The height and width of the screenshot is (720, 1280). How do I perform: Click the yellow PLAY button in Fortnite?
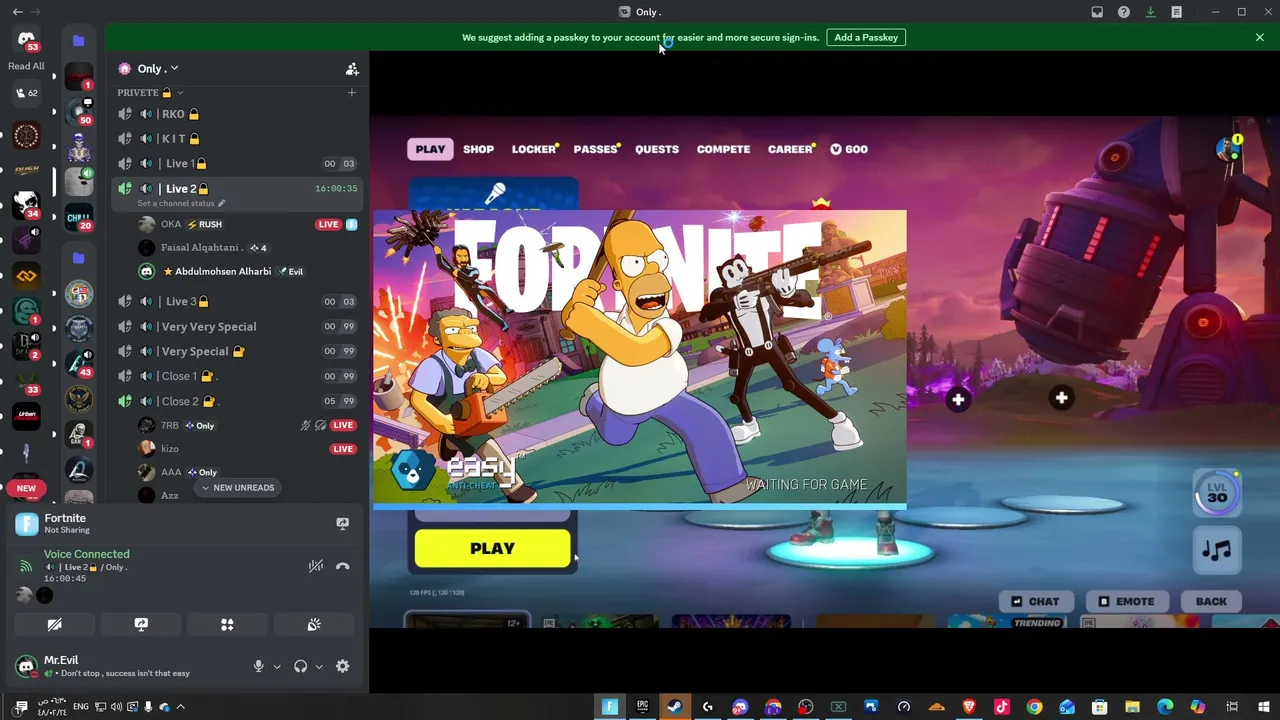pyautogui.click(x=492, y=549)
